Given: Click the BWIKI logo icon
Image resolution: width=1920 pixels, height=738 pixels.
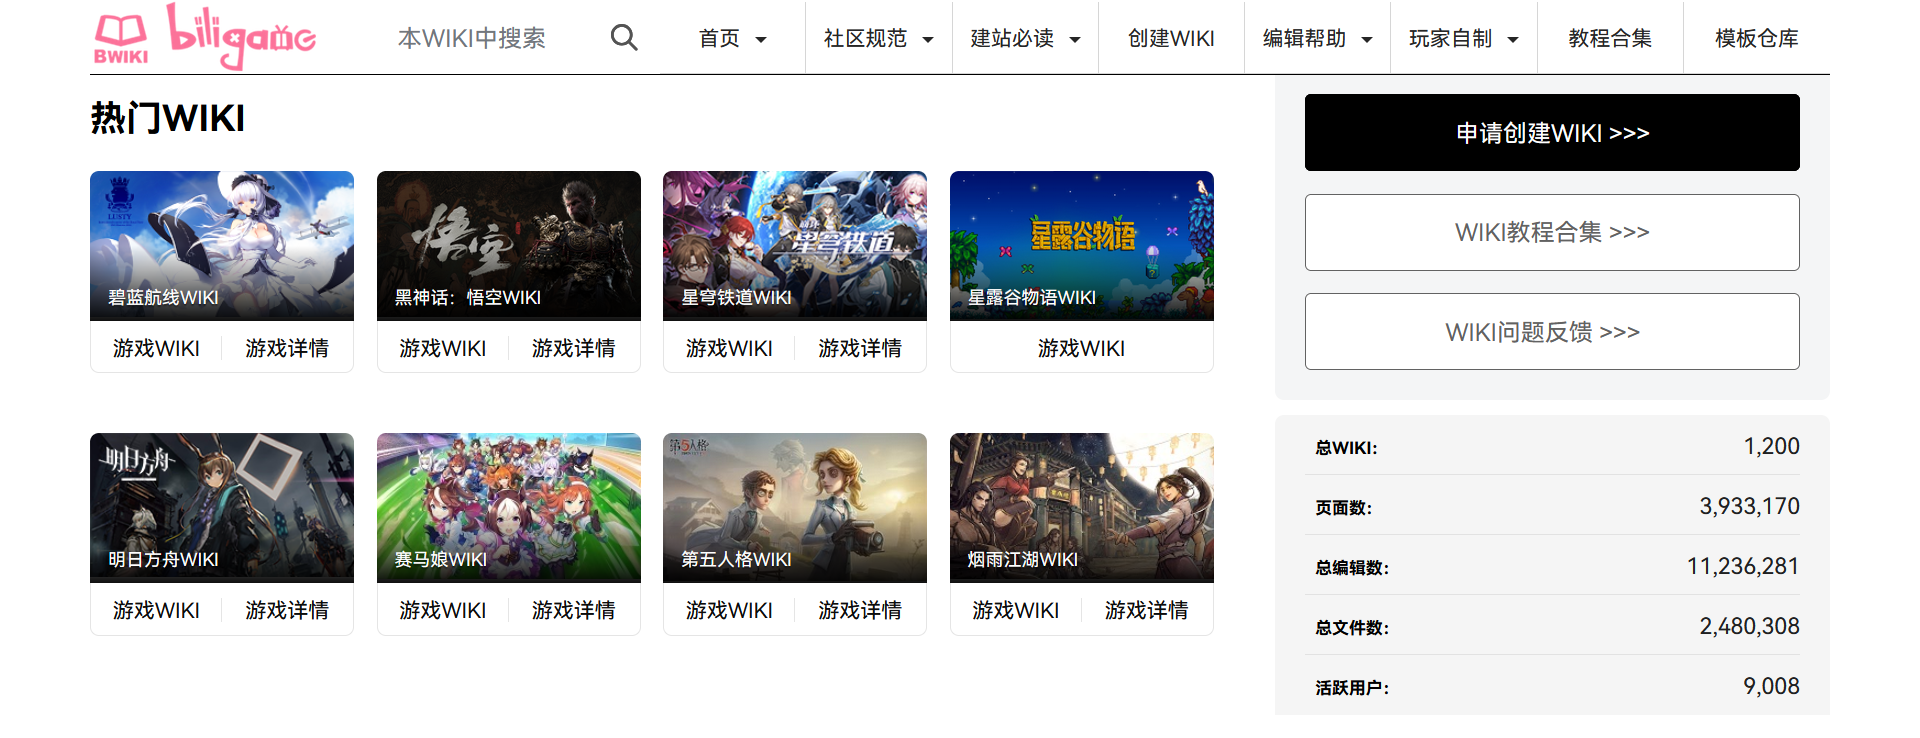Looking at the screenshot, I should pyautogui.click(x=121, y=39).
